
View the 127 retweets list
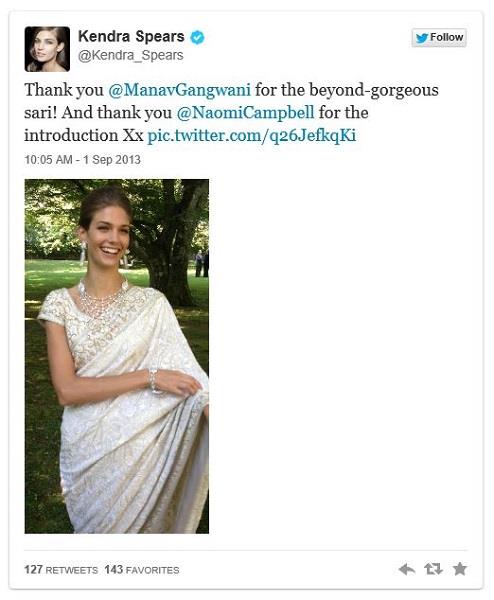click(x=61, y=570)
